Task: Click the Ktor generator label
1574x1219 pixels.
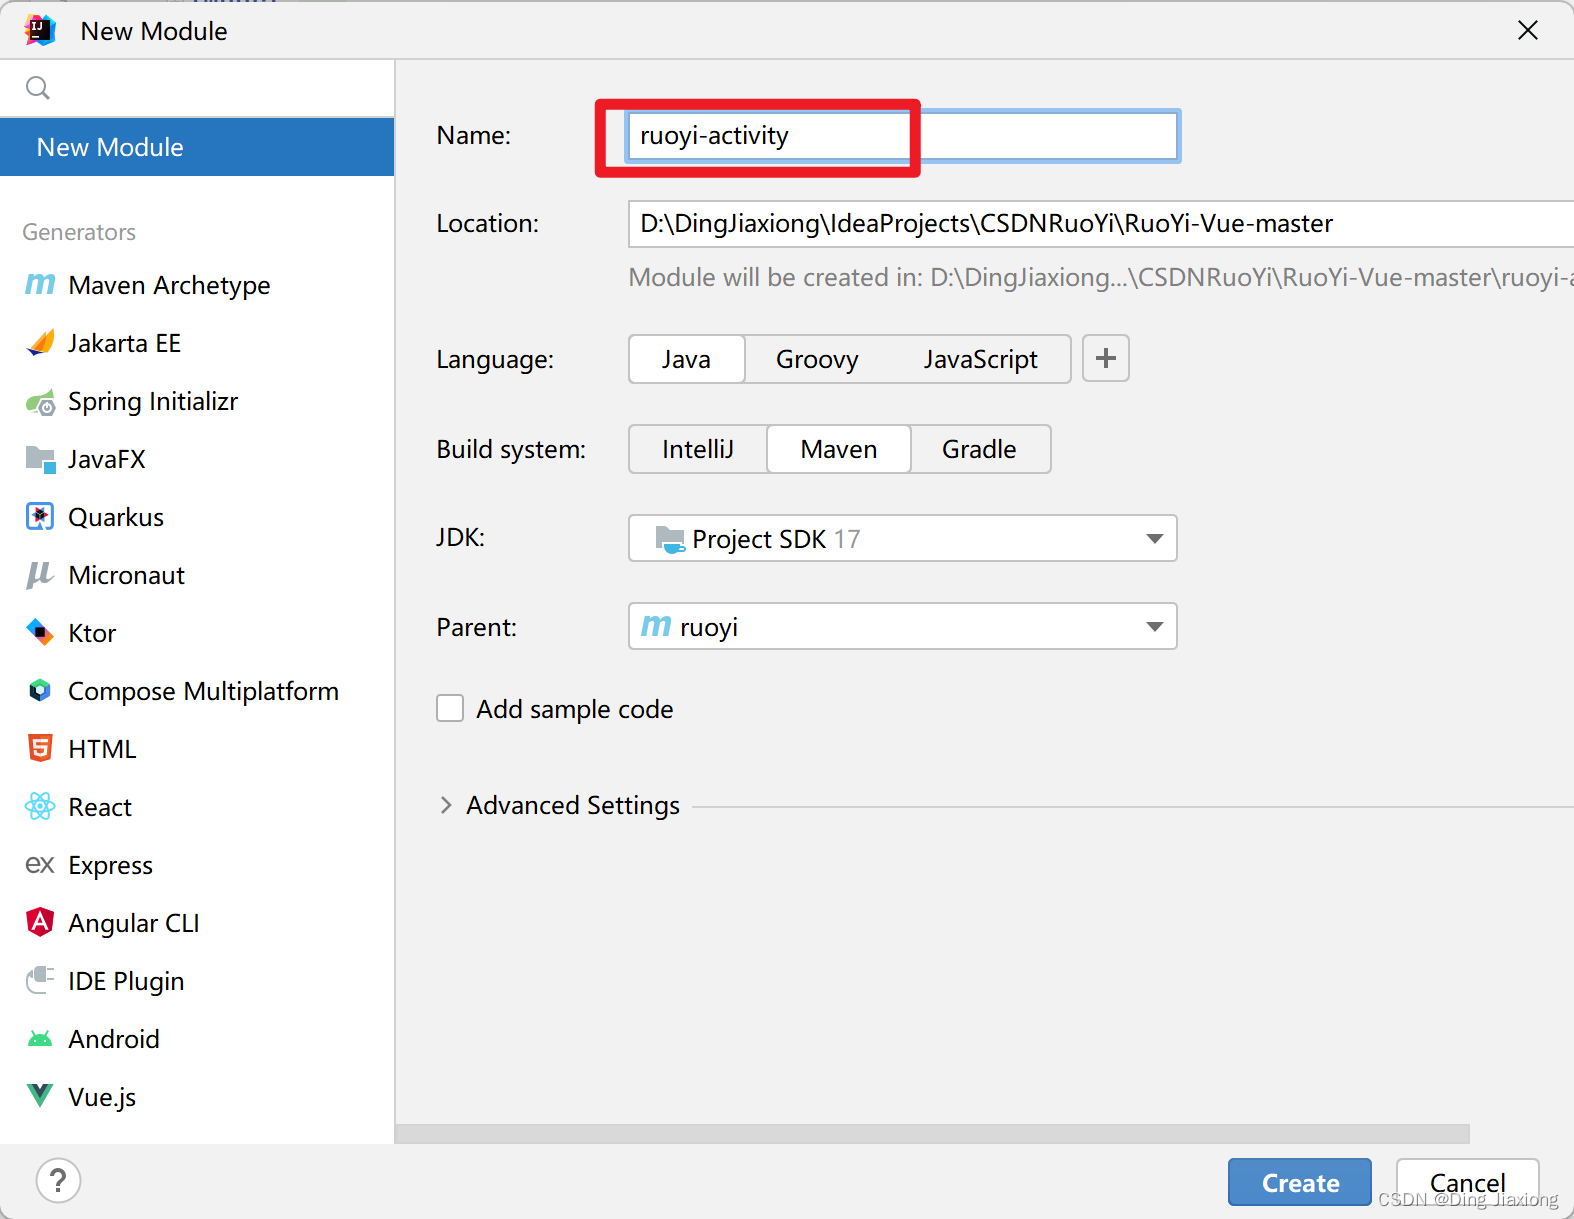Action: [92, 634]
